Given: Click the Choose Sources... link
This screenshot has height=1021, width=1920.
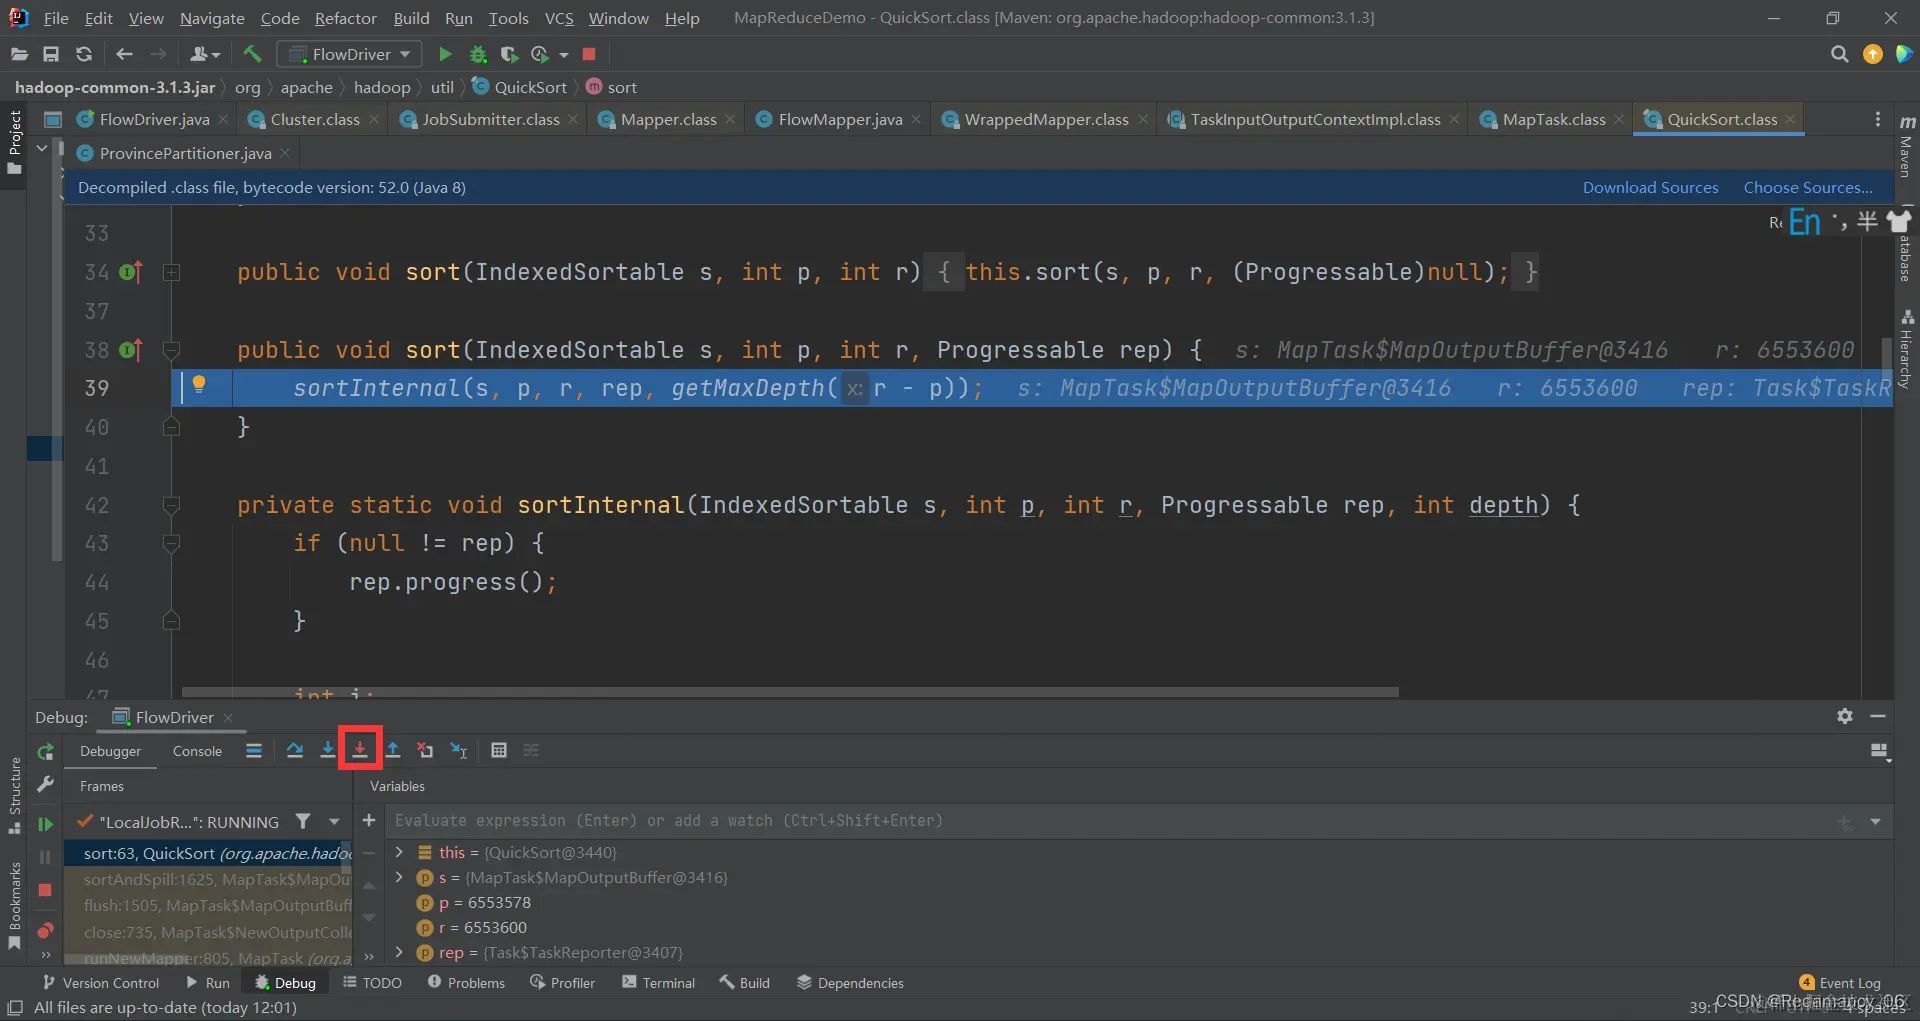Looking at the screenshot, I should (1808, 187).
